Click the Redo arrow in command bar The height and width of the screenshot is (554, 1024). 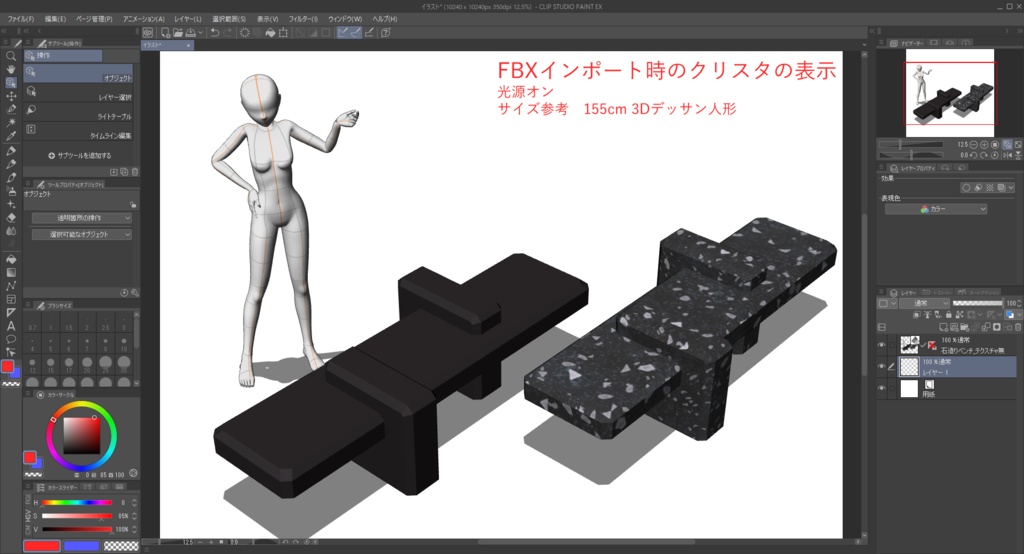click(x=227, y=32)
